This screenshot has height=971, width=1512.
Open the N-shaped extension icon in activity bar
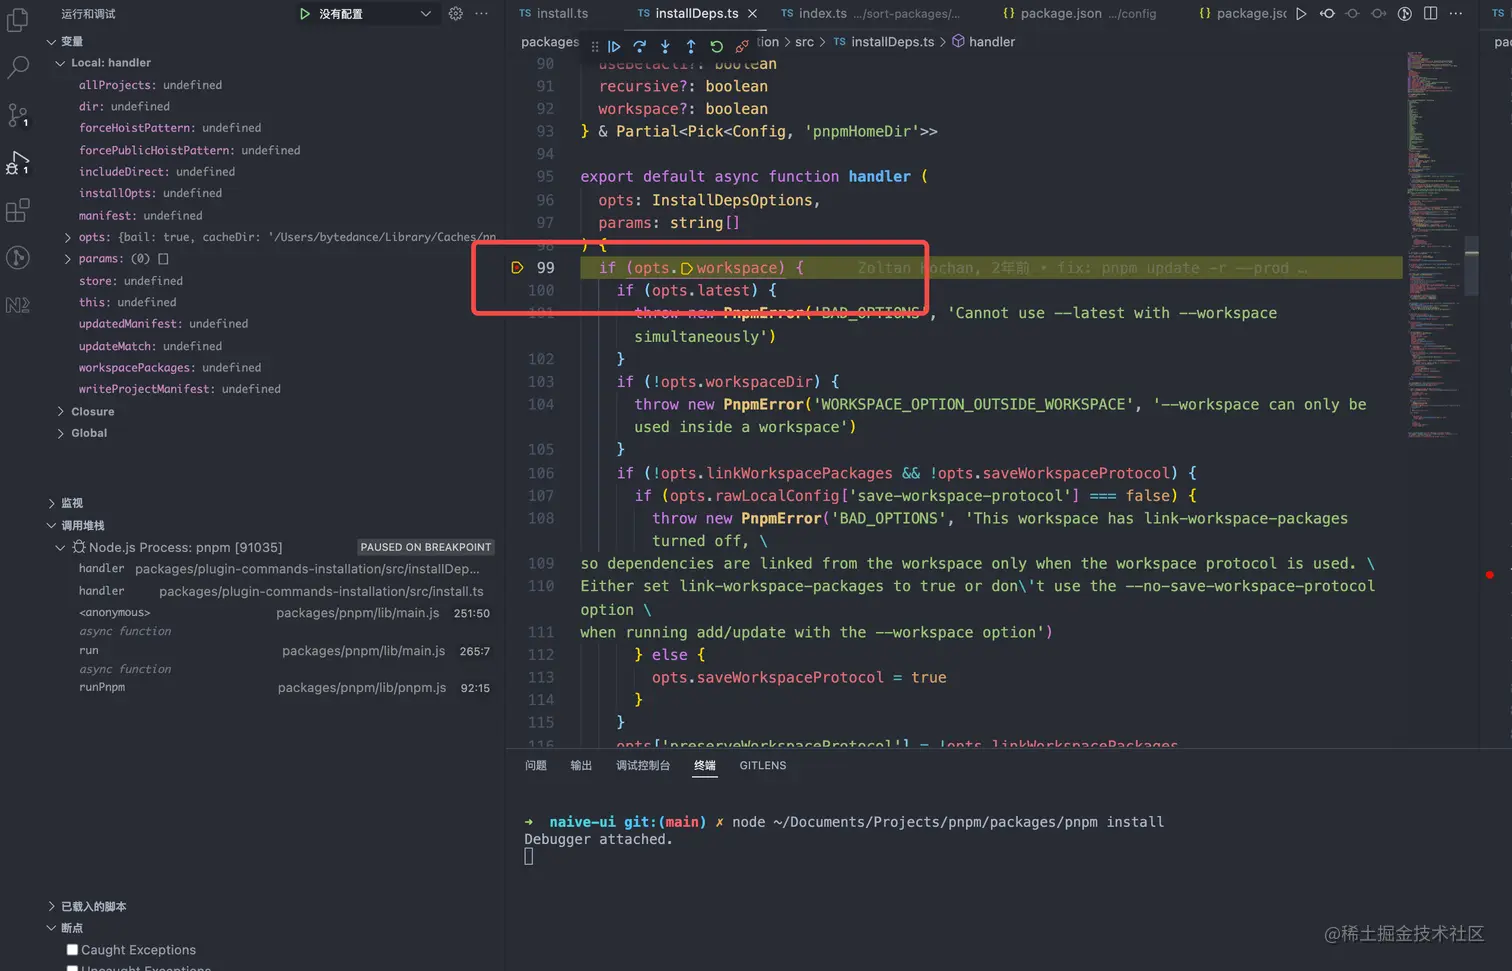click(18, 305)
